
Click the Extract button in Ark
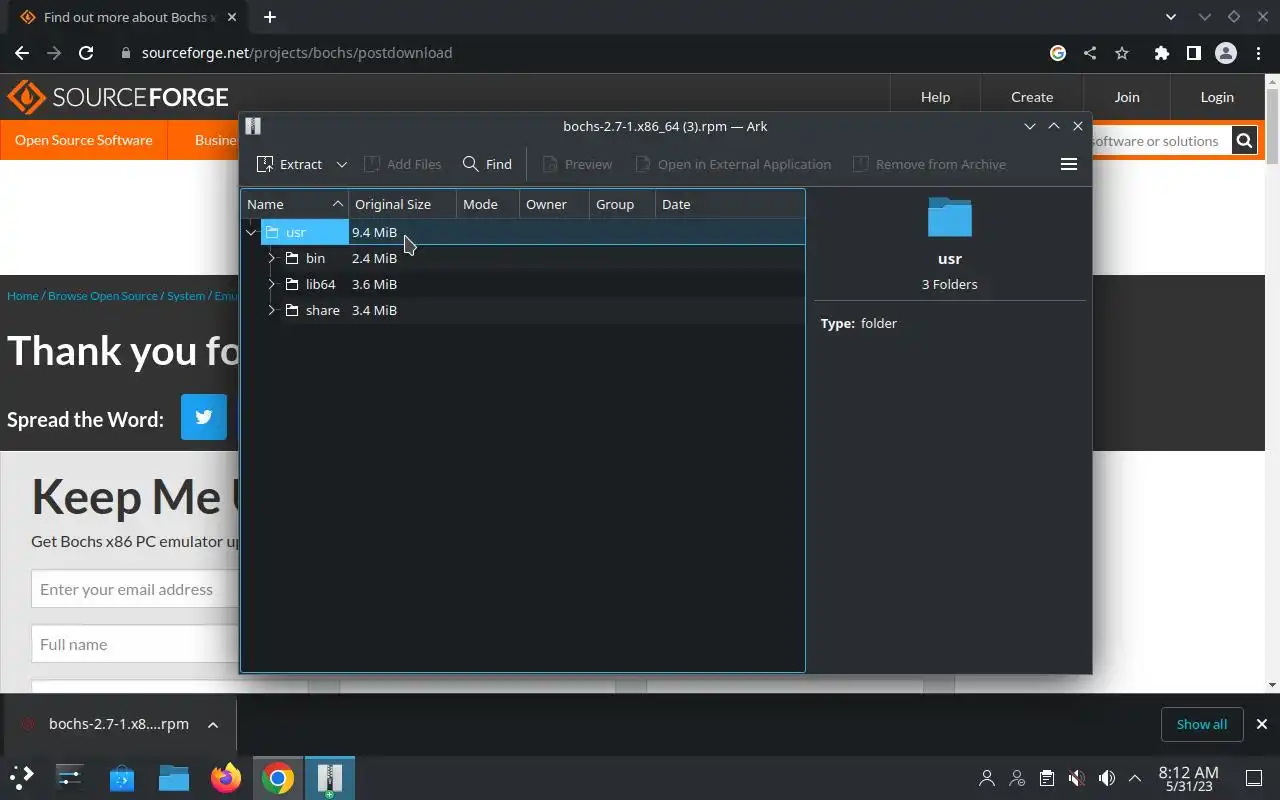tap(289, 164)
